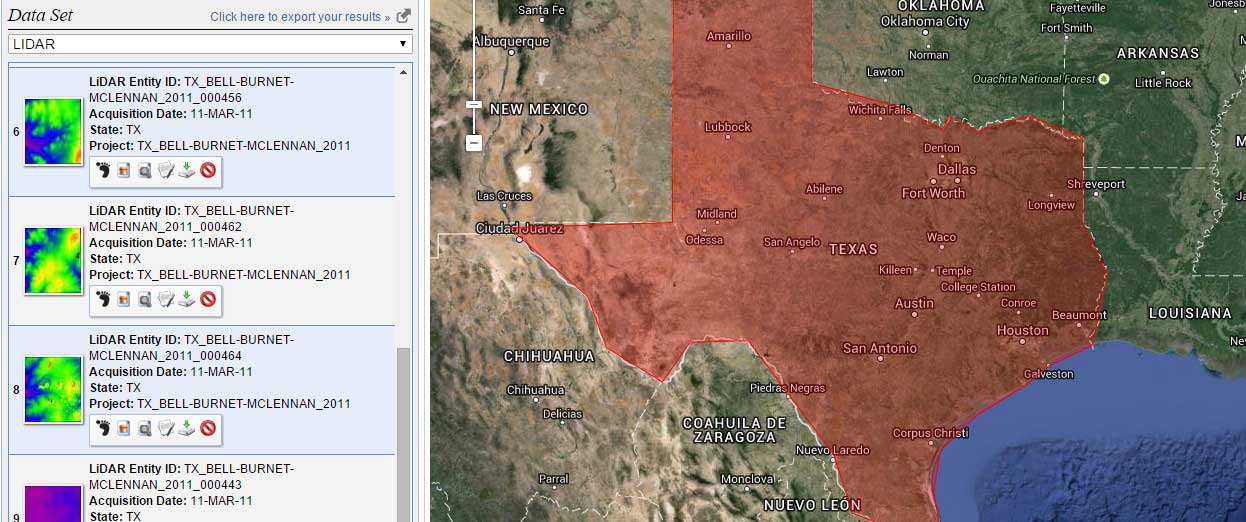This screenshot has height=522, width=1246.
Task: Click the Amarillo label on the map
Action: click(x=729, y=36)
